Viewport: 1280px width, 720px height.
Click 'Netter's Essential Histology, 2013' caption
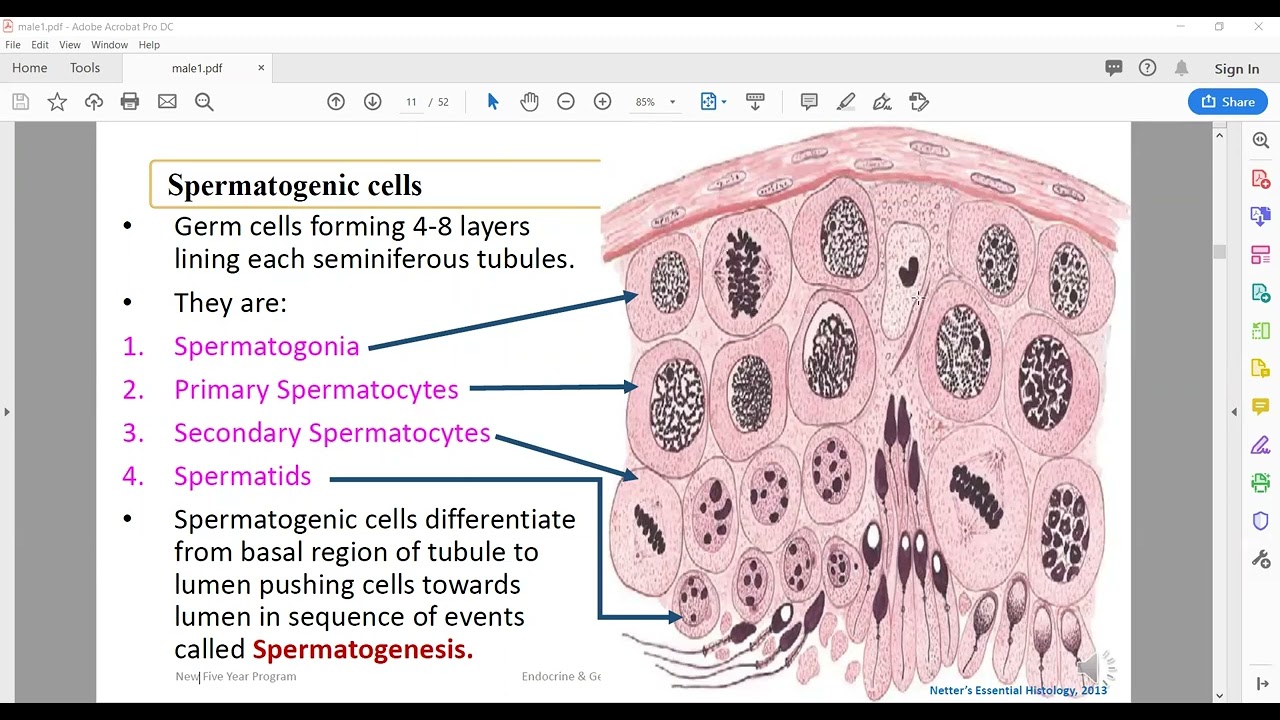point(1018,690)
